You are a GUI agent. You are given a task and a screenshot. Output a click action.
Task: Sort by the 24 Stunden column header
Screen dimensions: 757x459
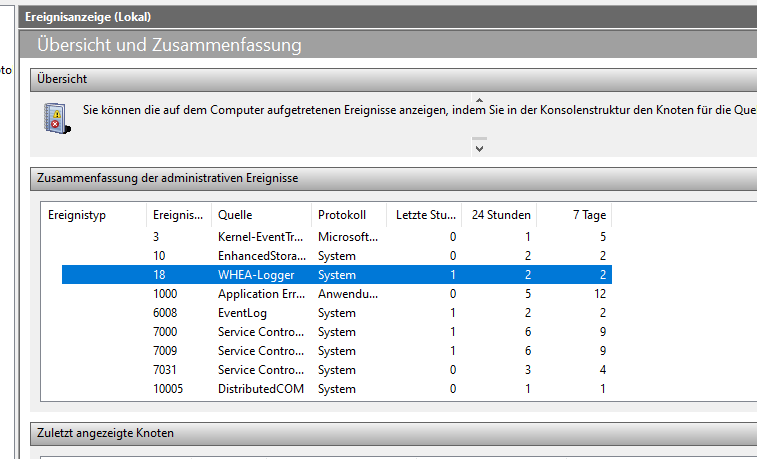pos(499,215)
